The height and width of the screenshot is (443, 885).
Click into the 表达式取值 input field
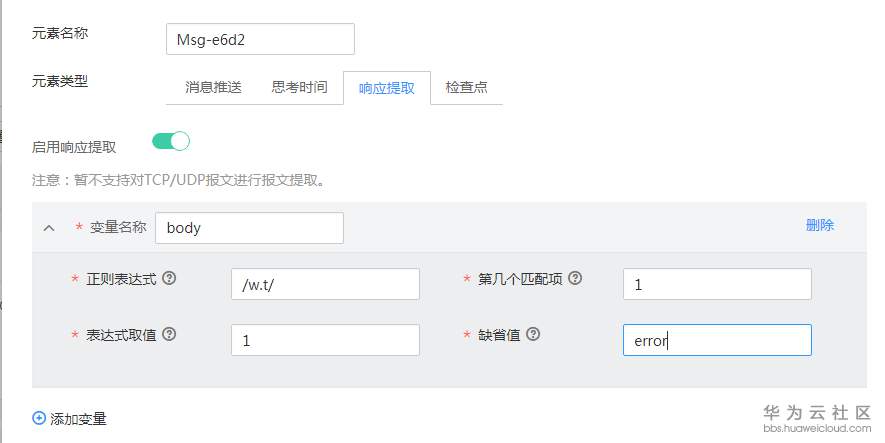pyautogui.click(x=324, y=340)
